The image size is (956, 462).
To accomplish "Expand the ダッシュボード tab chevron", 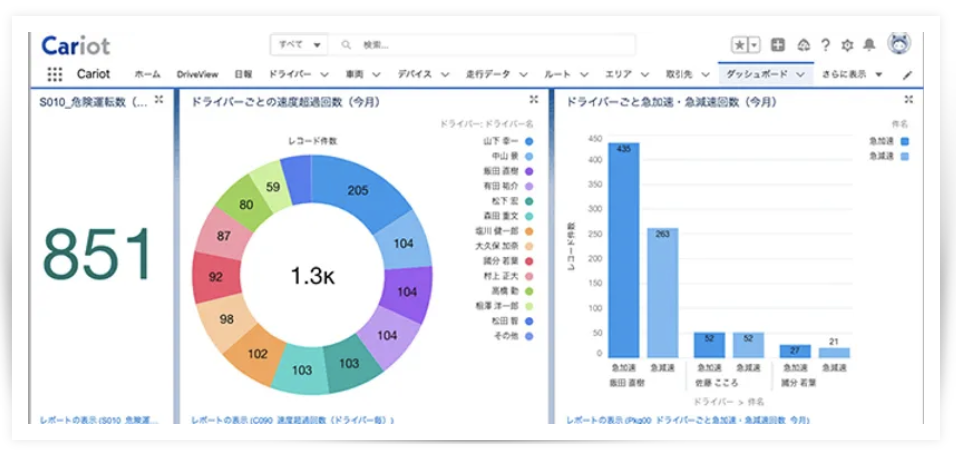I will 801,75.
